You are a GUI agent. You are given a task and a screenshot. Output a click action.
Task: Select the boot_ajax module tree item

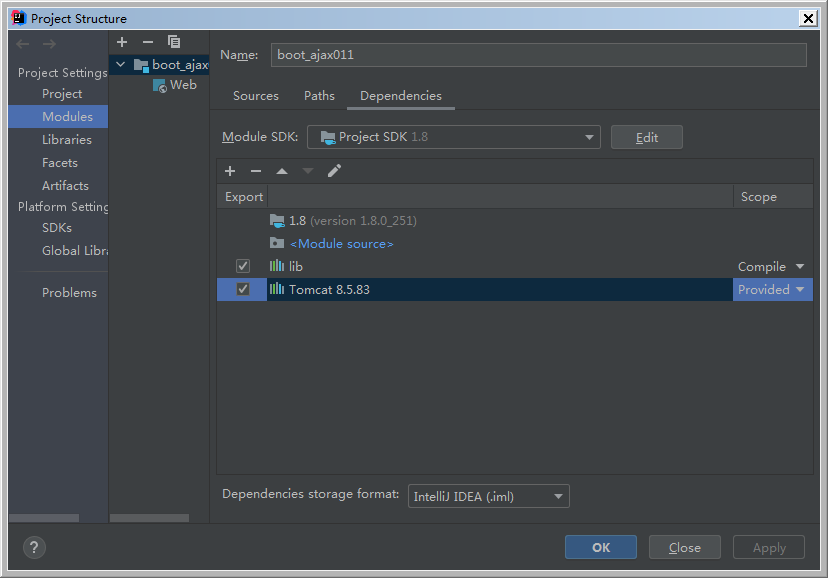tap(159, 65)
